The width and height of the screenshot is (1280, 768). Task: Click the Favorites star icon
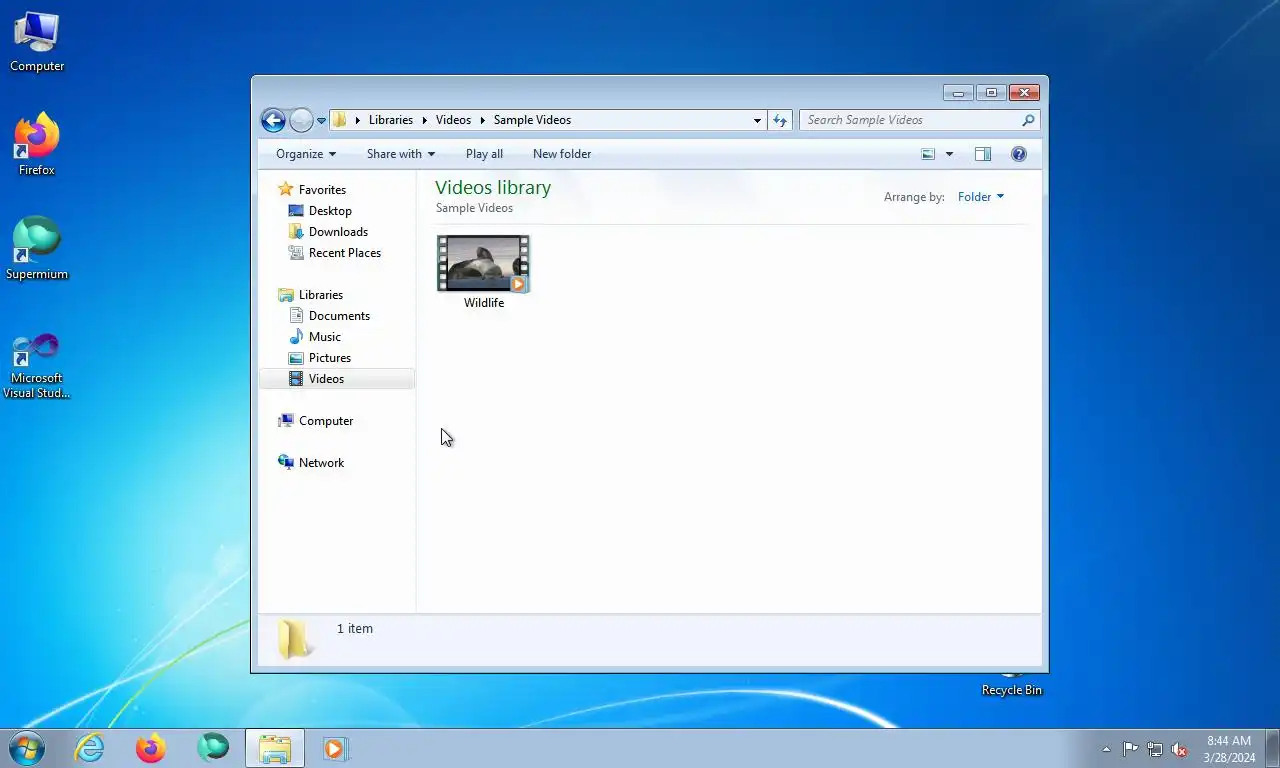pos(286,189)
